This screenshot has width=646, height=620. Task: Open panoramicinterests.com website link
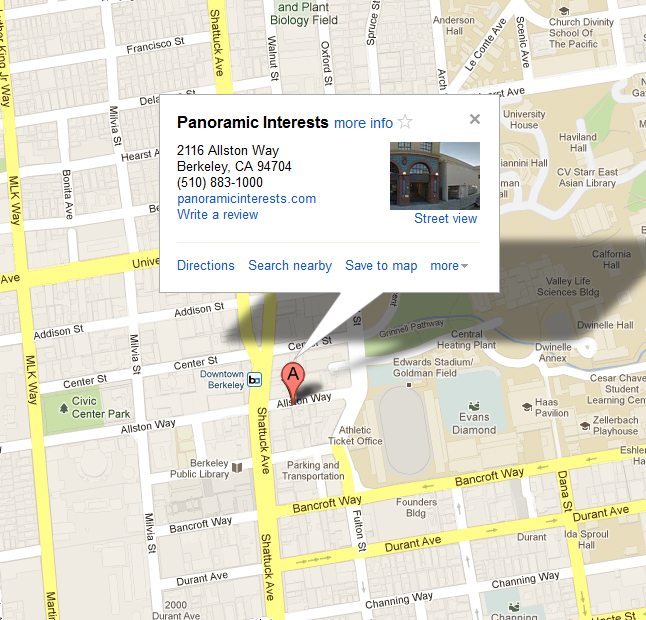[x=246, y=199]
